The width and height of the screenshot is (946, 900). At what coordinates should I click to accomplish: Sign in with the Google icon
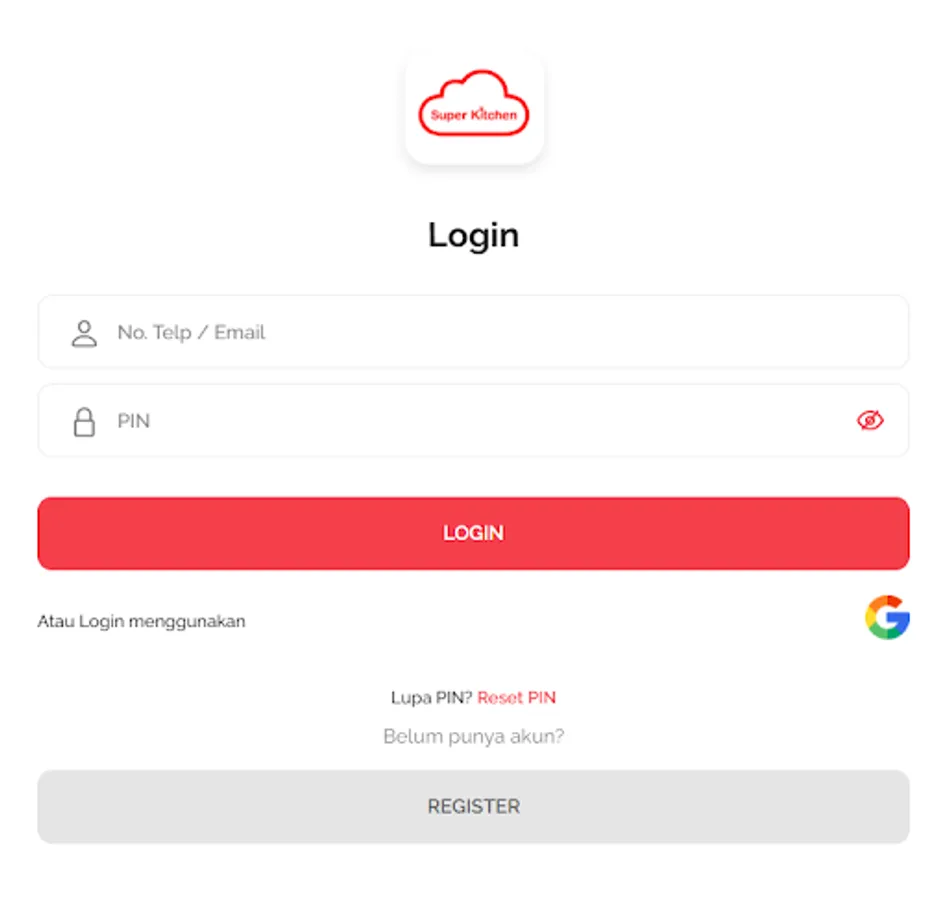click(x=887, y=617)
